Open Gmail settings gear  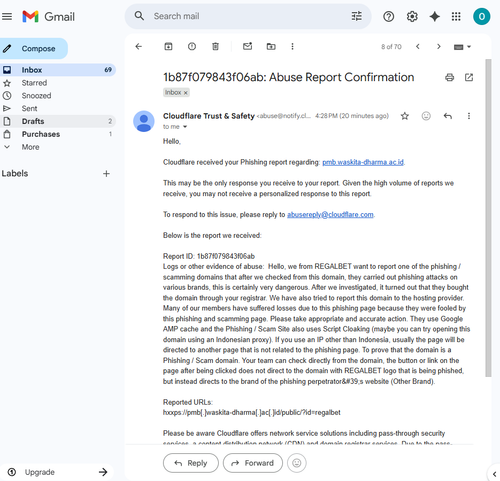(x=412, y=16)
